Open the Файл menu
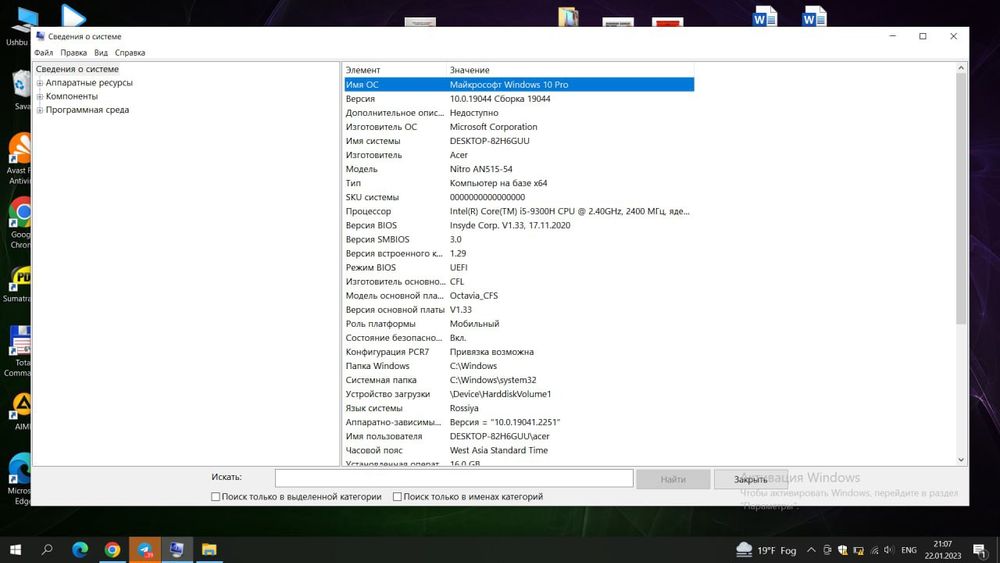Viewport: 1000px width, 563px height. 43,53
